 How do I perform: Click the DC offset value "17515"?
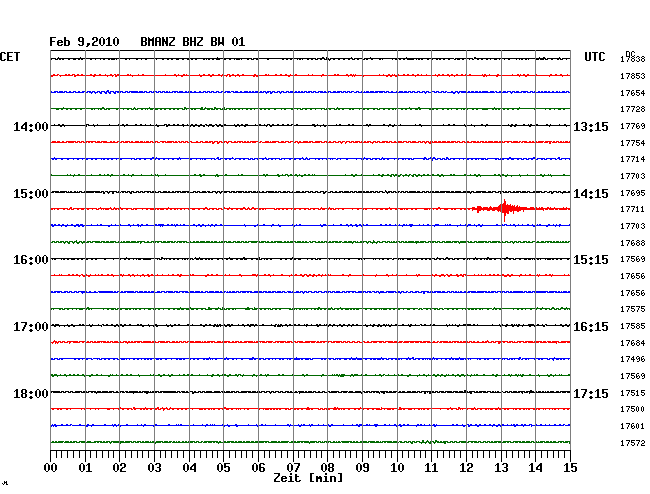click(633, 393)
